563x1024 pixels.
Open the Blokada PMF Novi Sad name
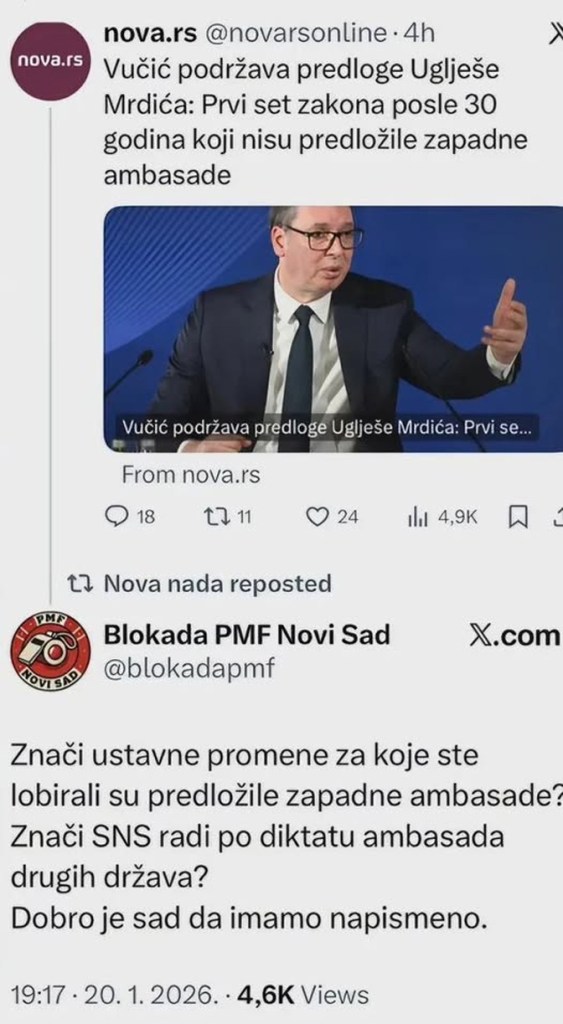(248, 635)
